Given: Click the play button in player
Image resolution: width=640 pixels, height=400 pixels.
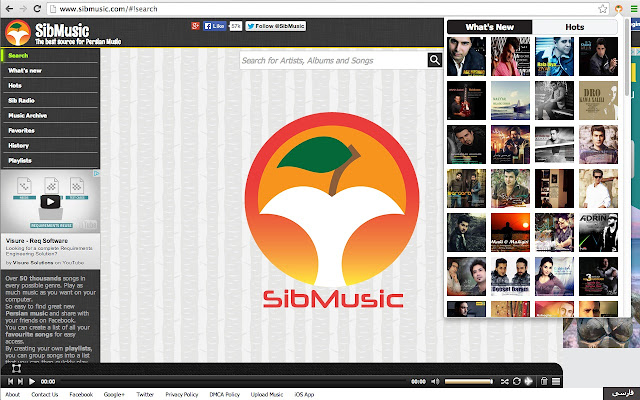Looking at the screenshot, I should [32, 381].
